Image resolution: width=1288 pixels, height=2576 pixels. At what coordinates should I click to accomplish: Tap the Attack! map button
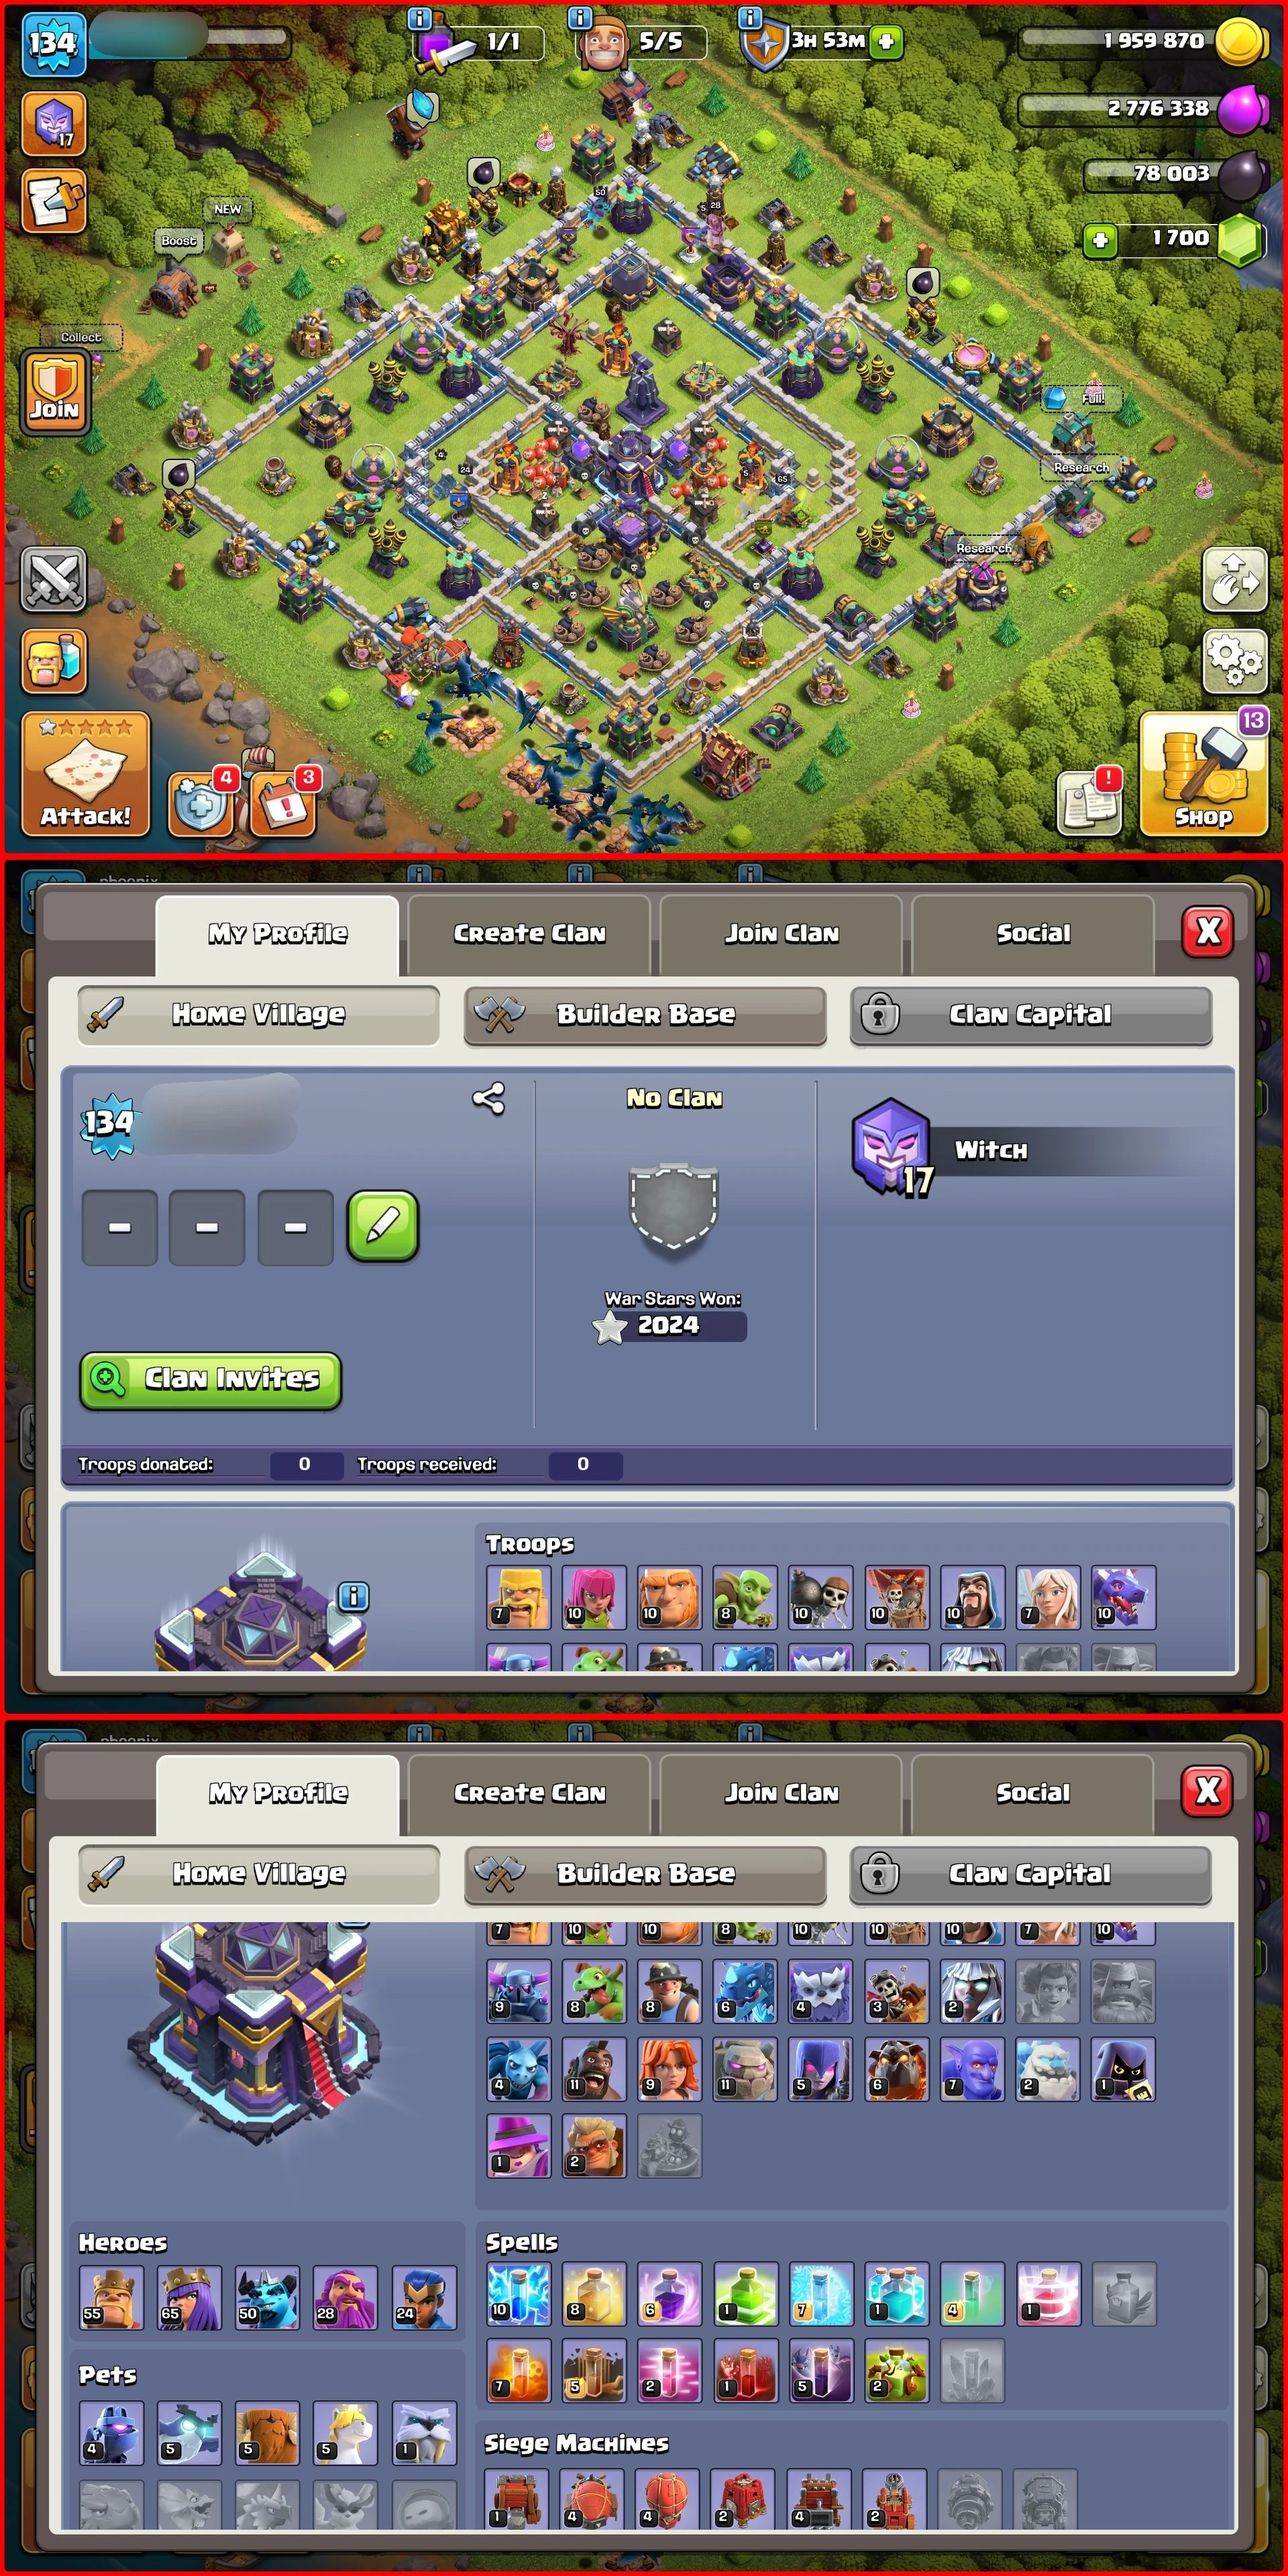(85, 773)
